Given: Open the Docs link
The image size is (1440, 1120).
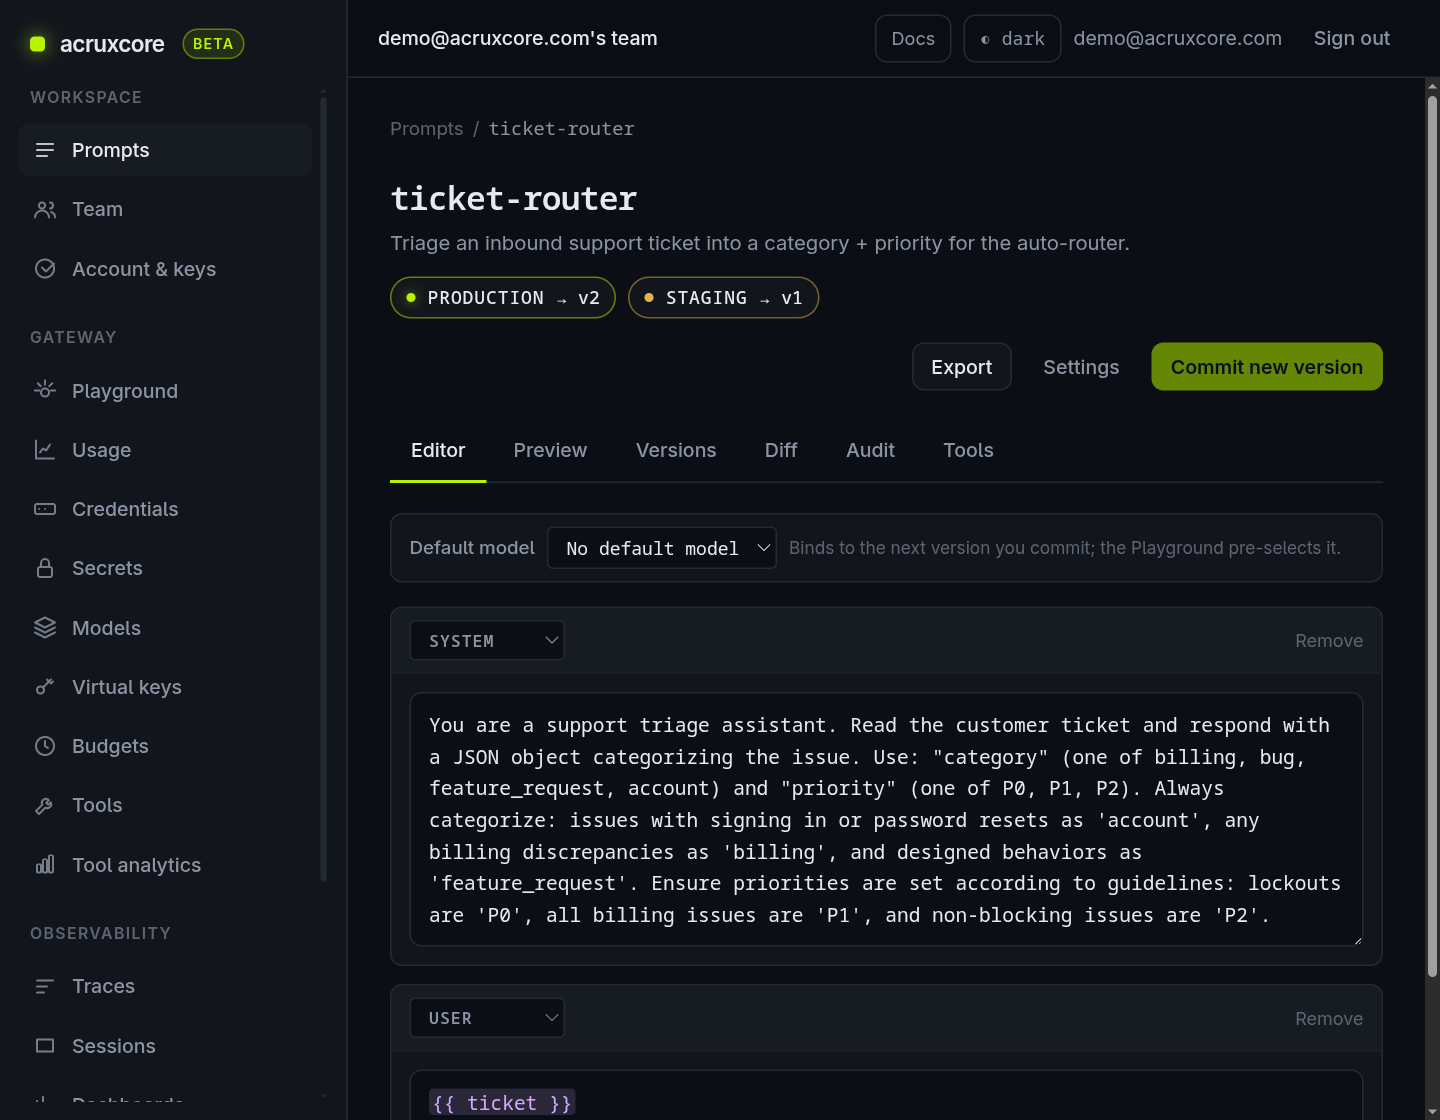Looking at the screenshot, I should coord(913,39).
